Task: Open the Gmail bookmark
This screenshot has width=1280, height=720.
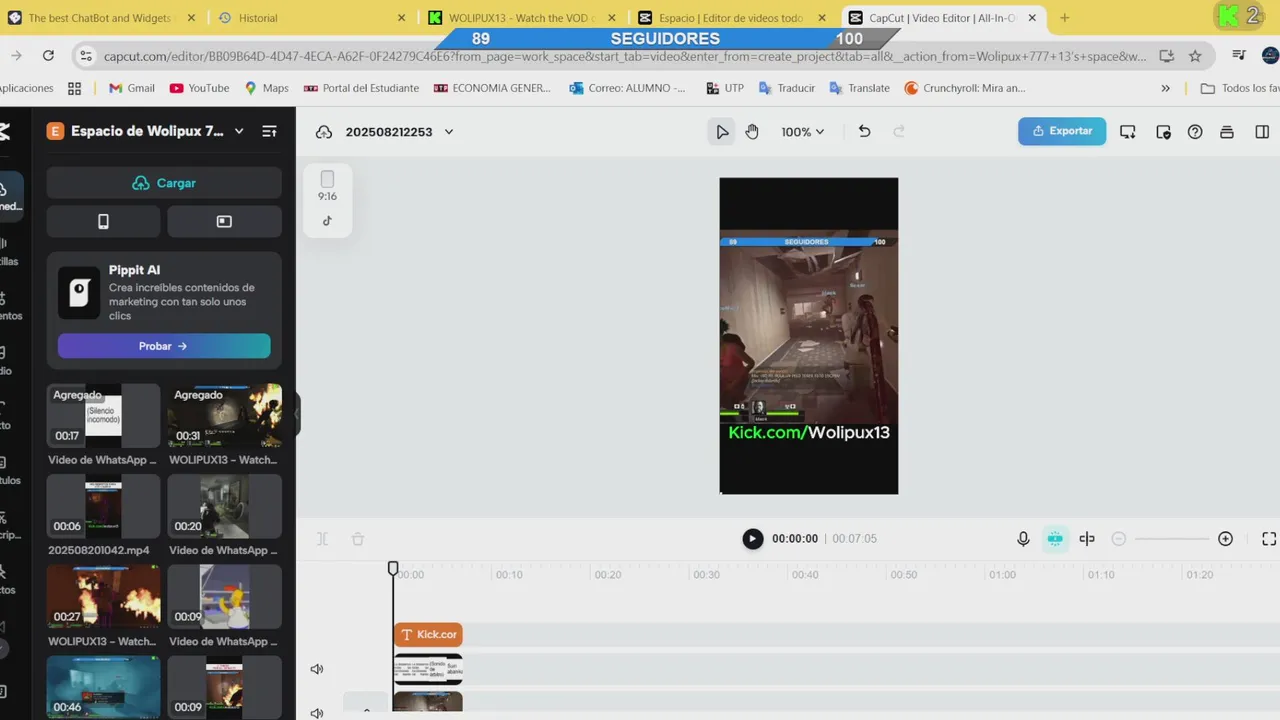Action: pyautogui.click(x=131, y=88)
